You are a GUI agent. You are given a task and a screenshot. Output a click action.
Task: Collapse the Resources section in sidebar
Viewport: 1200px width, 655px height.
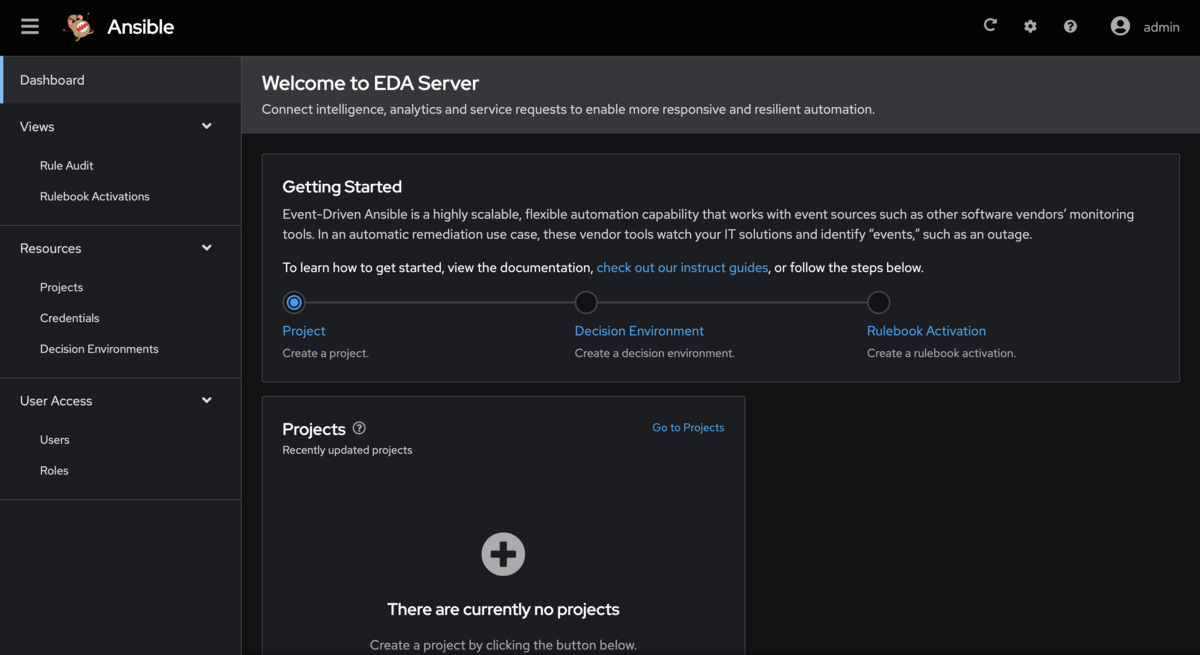[x=206, y=247]
